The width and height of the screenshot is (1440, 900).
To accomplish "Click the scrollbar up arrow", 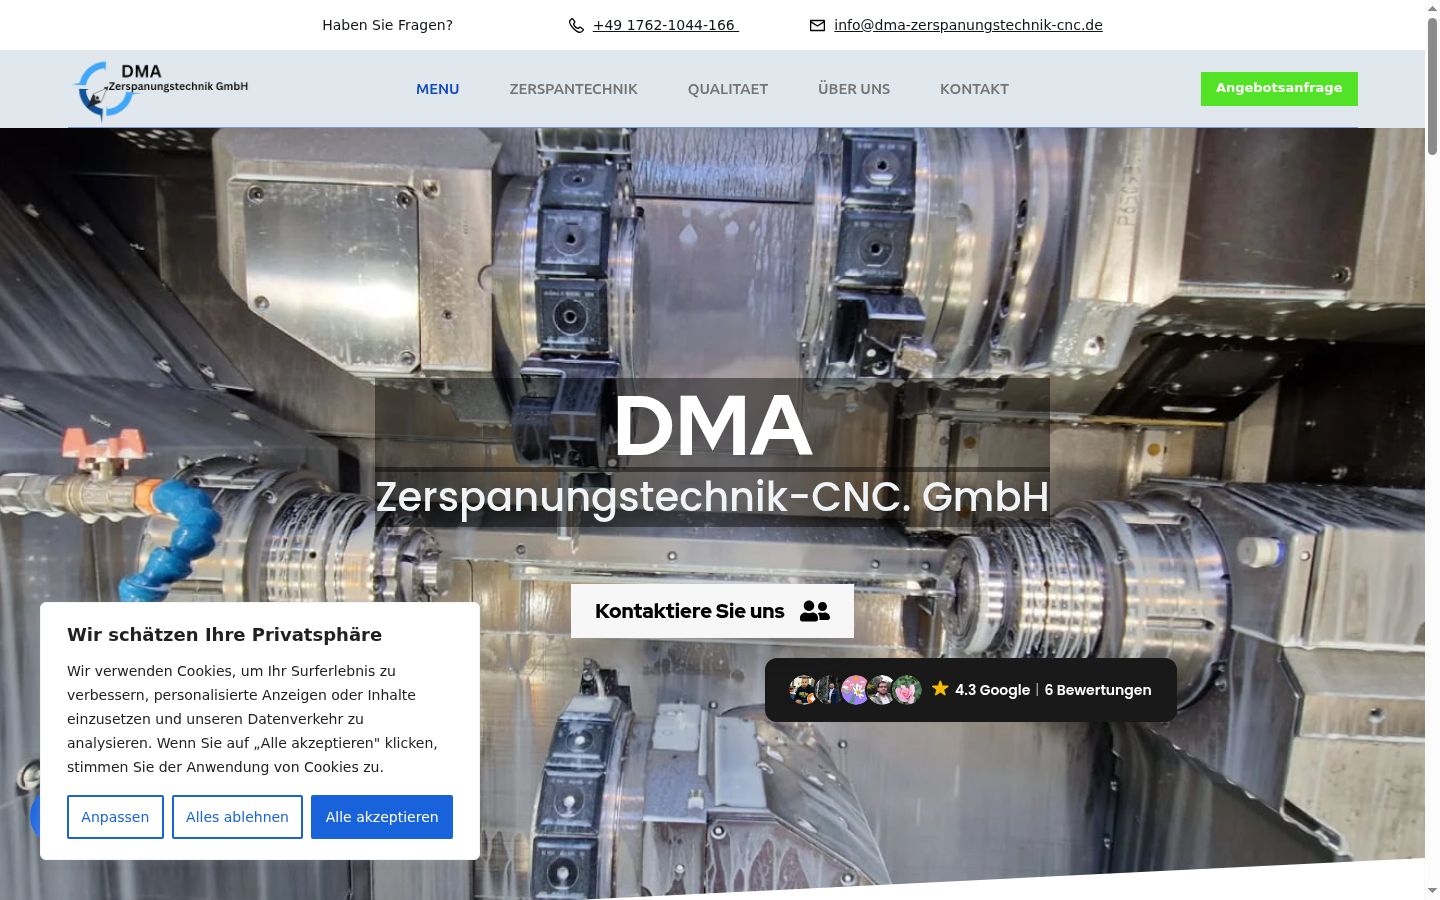I will pyautogui.click(x=1432, y=7).
